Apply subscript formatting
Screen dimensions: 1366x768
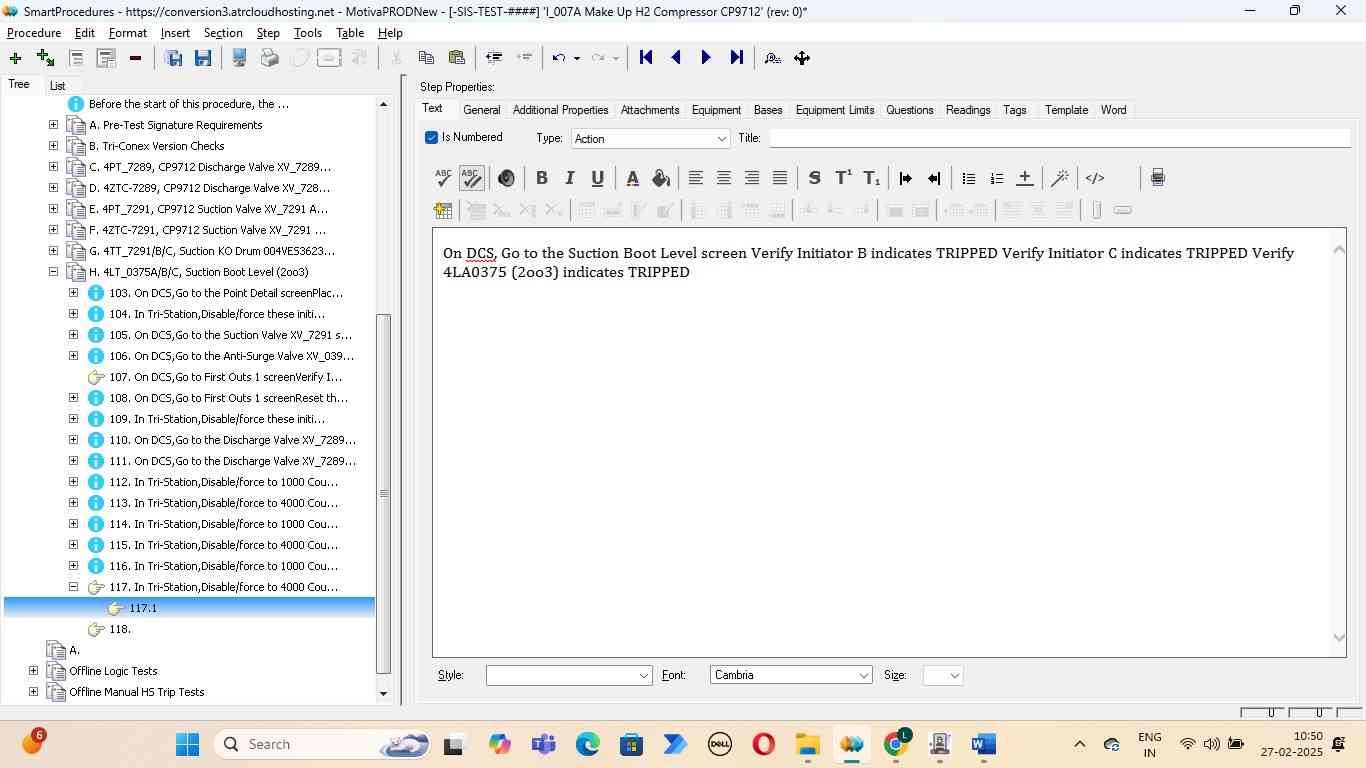[871, 178]
